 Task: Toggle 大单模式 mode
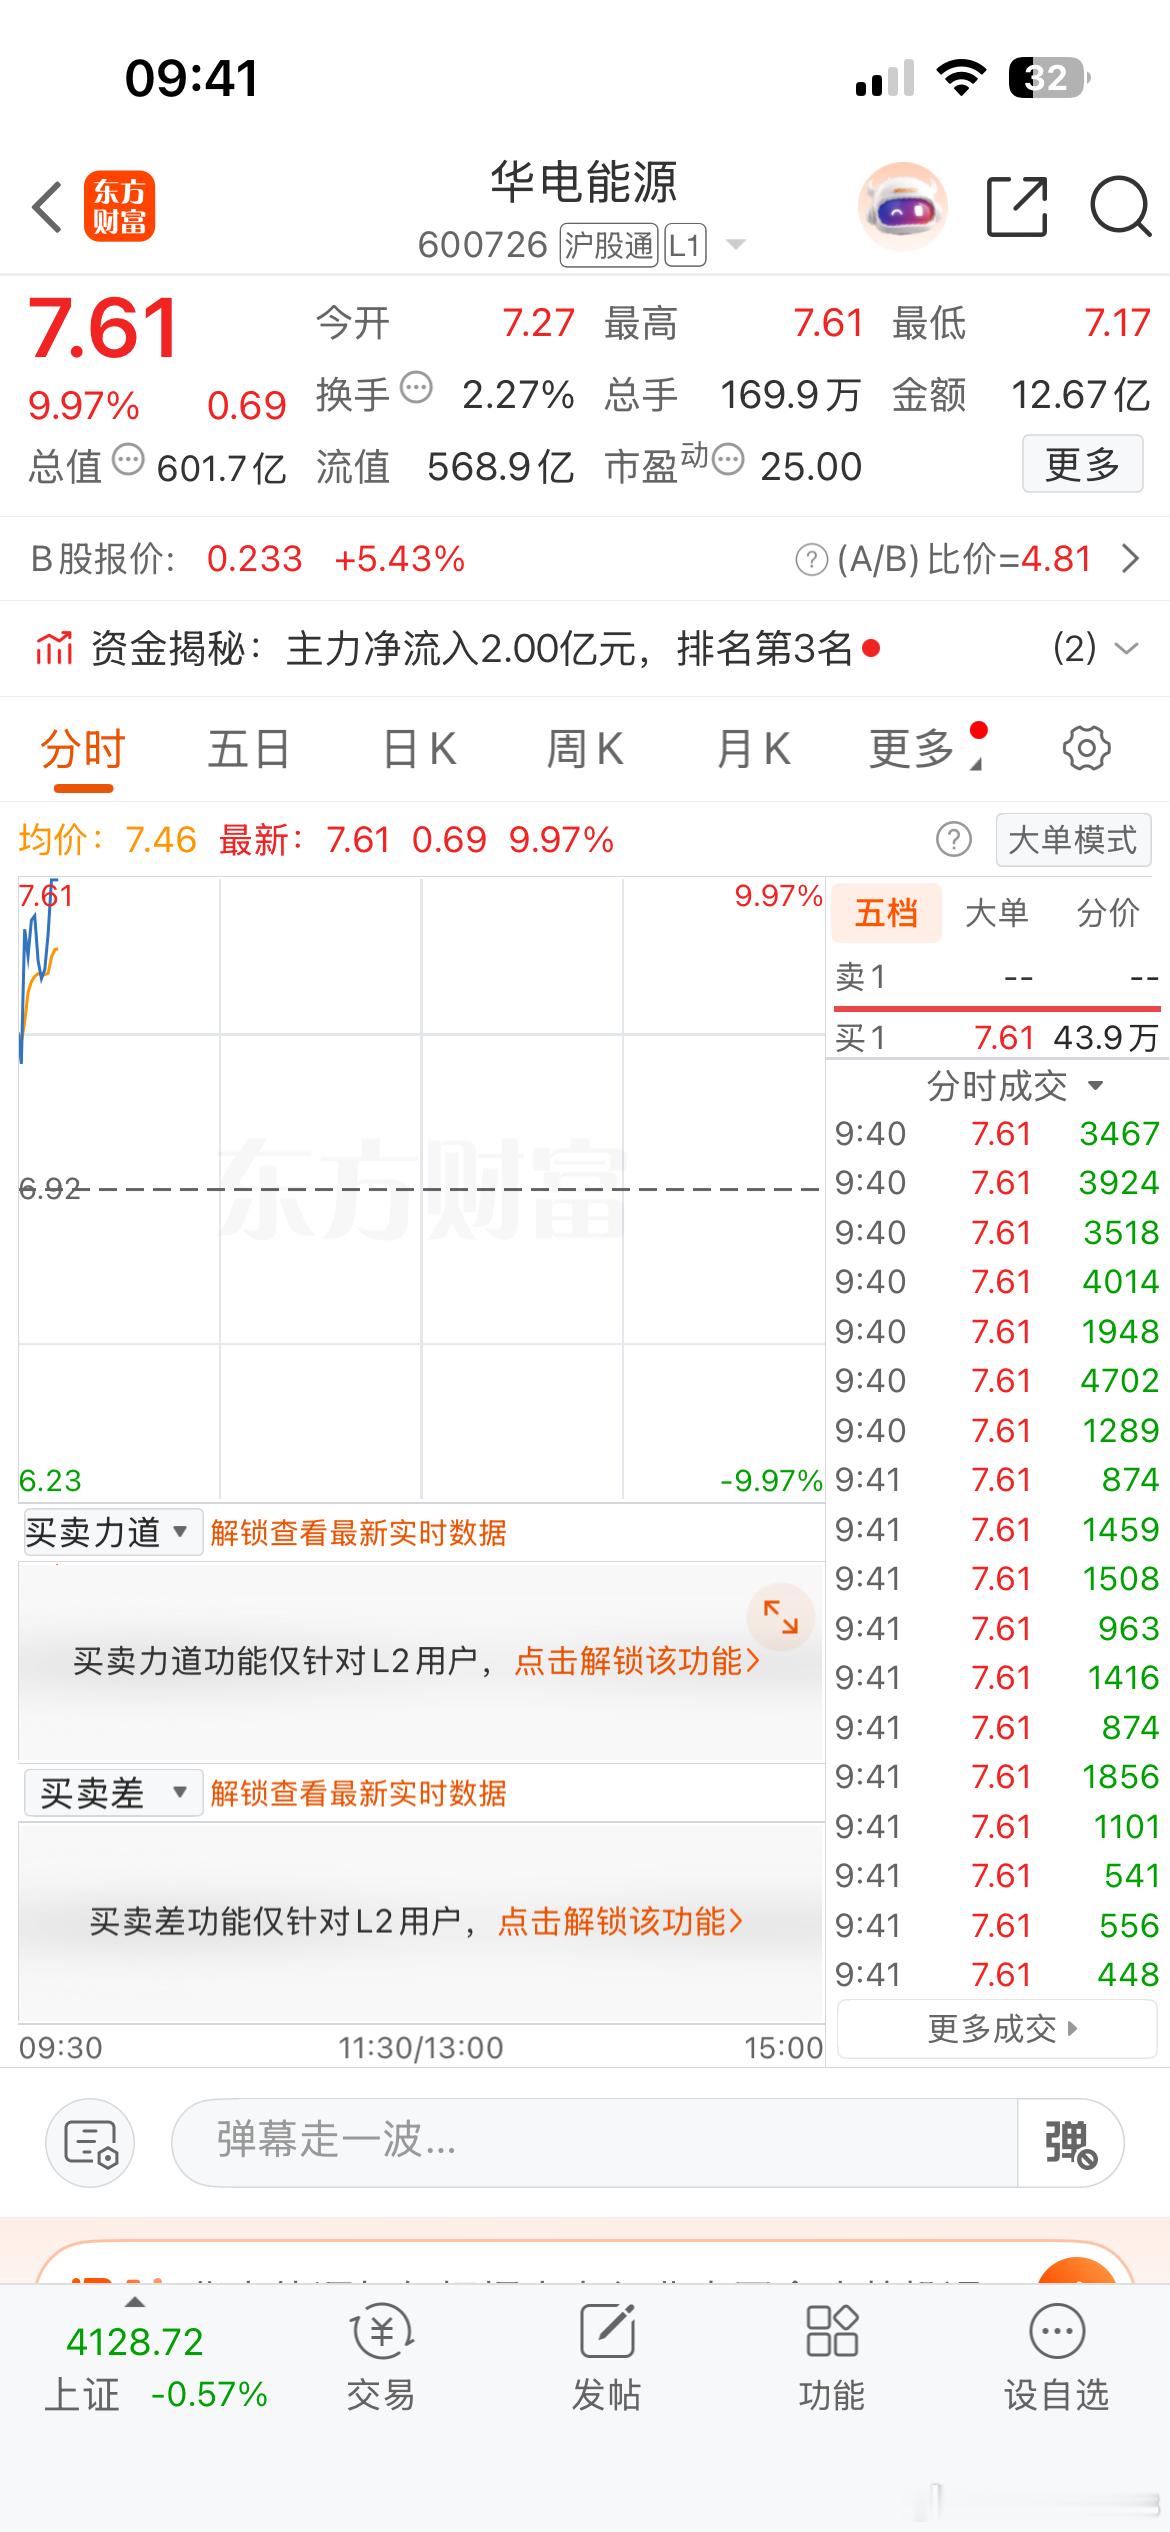tap(1073, 840)
